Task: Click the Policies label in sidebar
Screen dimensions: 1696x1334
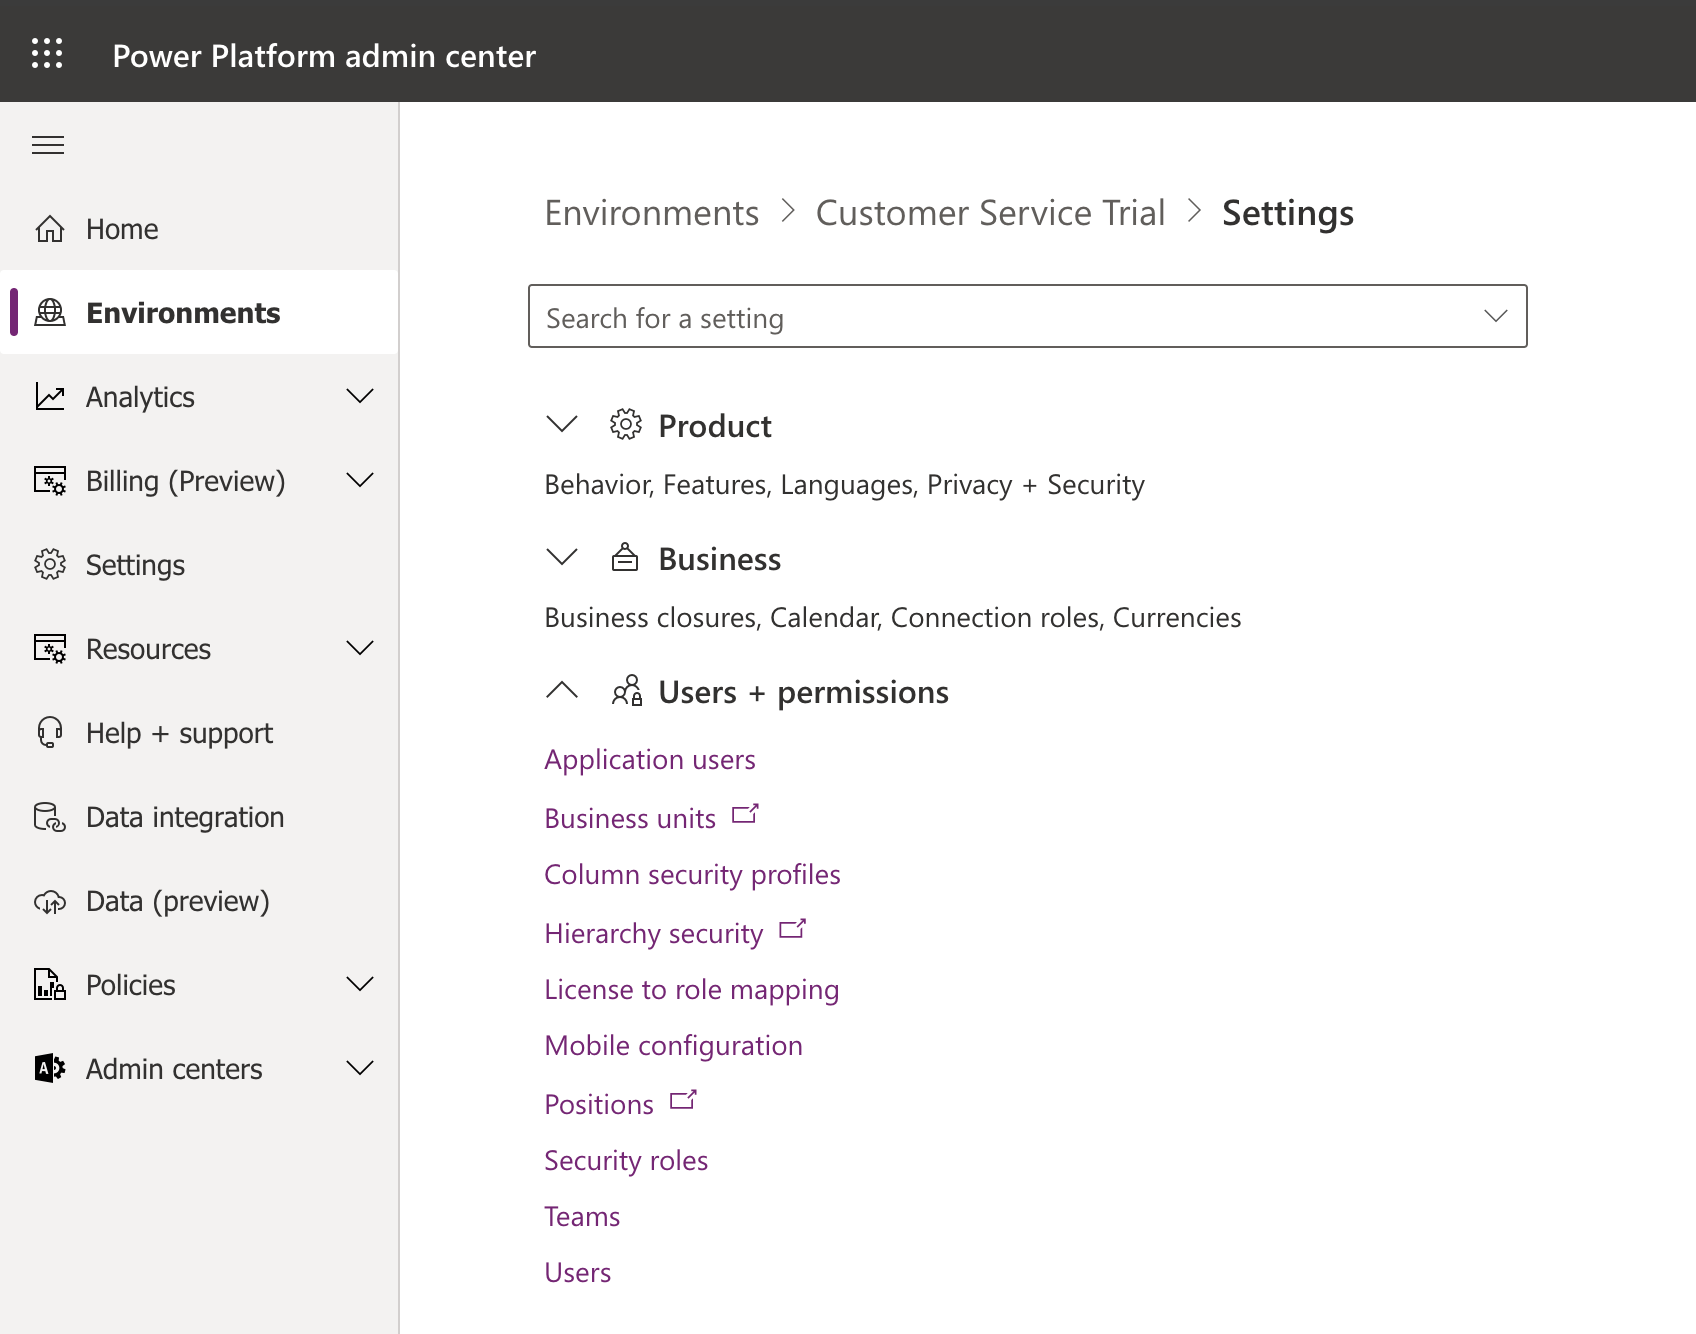Action: [131, 985]
